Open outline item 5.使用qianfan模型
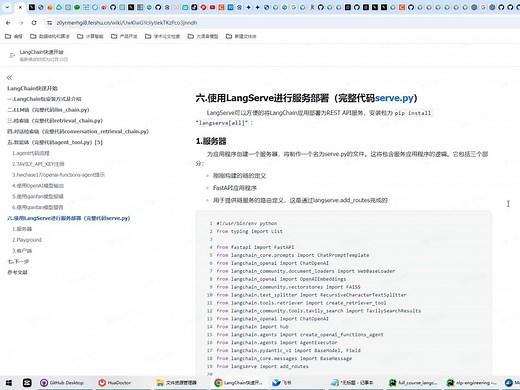The width and height of the screenshot is (520, 390). (38, 196)
